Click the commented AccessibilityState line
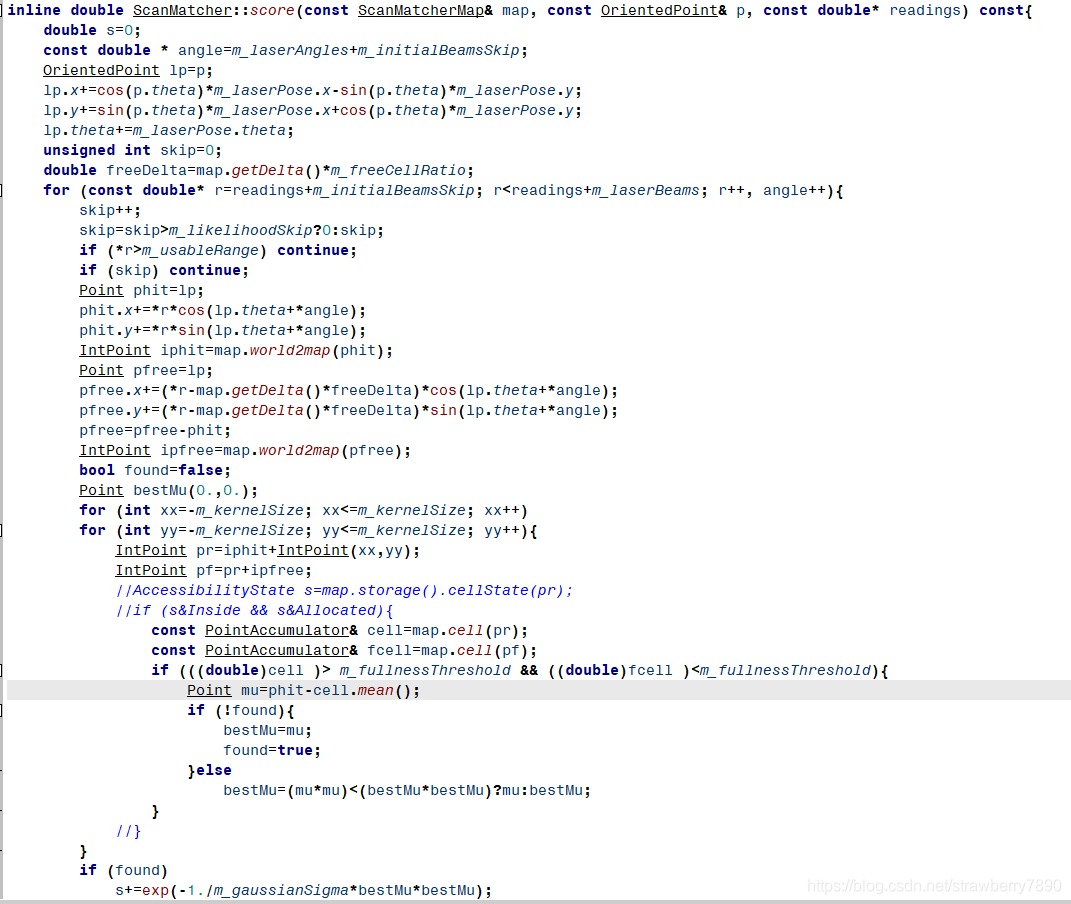 [x=344, y=590]
